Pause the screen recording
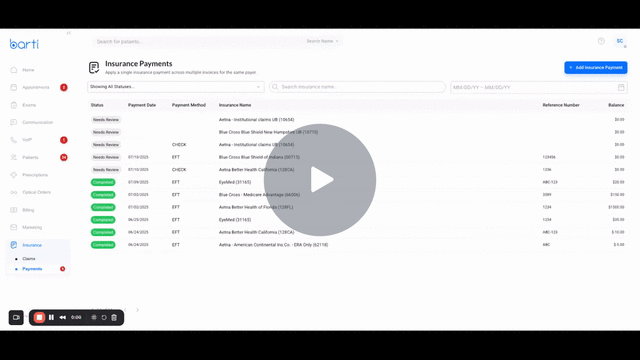Screen dimensions: 640x360 coord(51,318)
